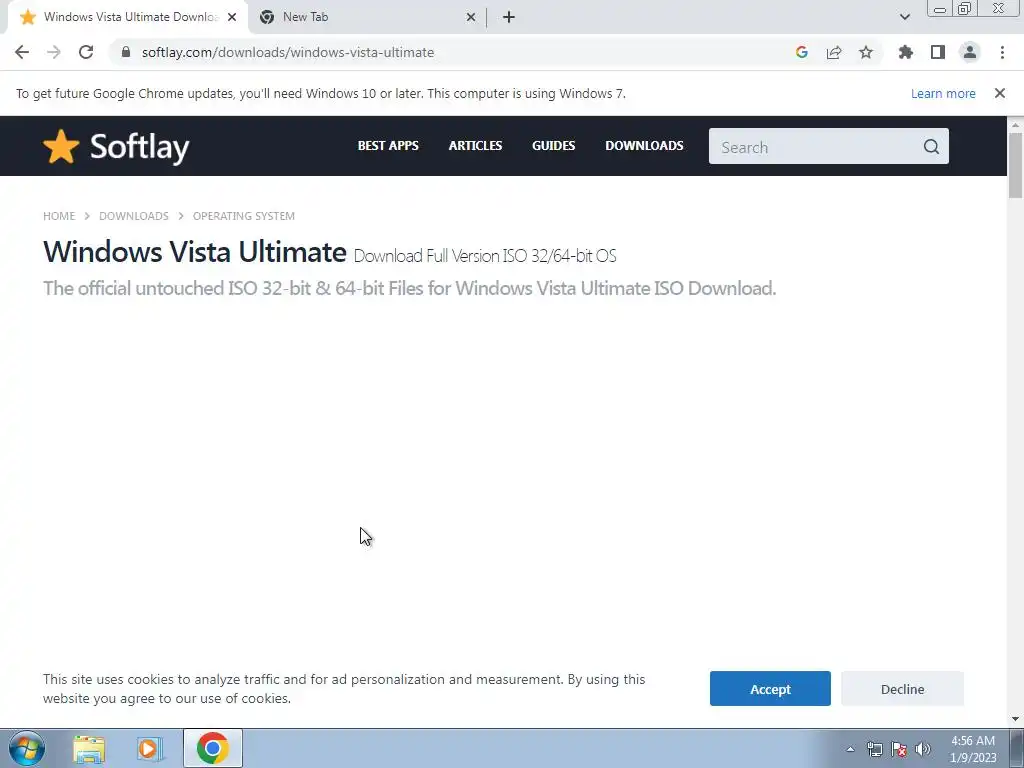Open Windows Explorer from taskbar
The image size is (1024, 768).
89,749
